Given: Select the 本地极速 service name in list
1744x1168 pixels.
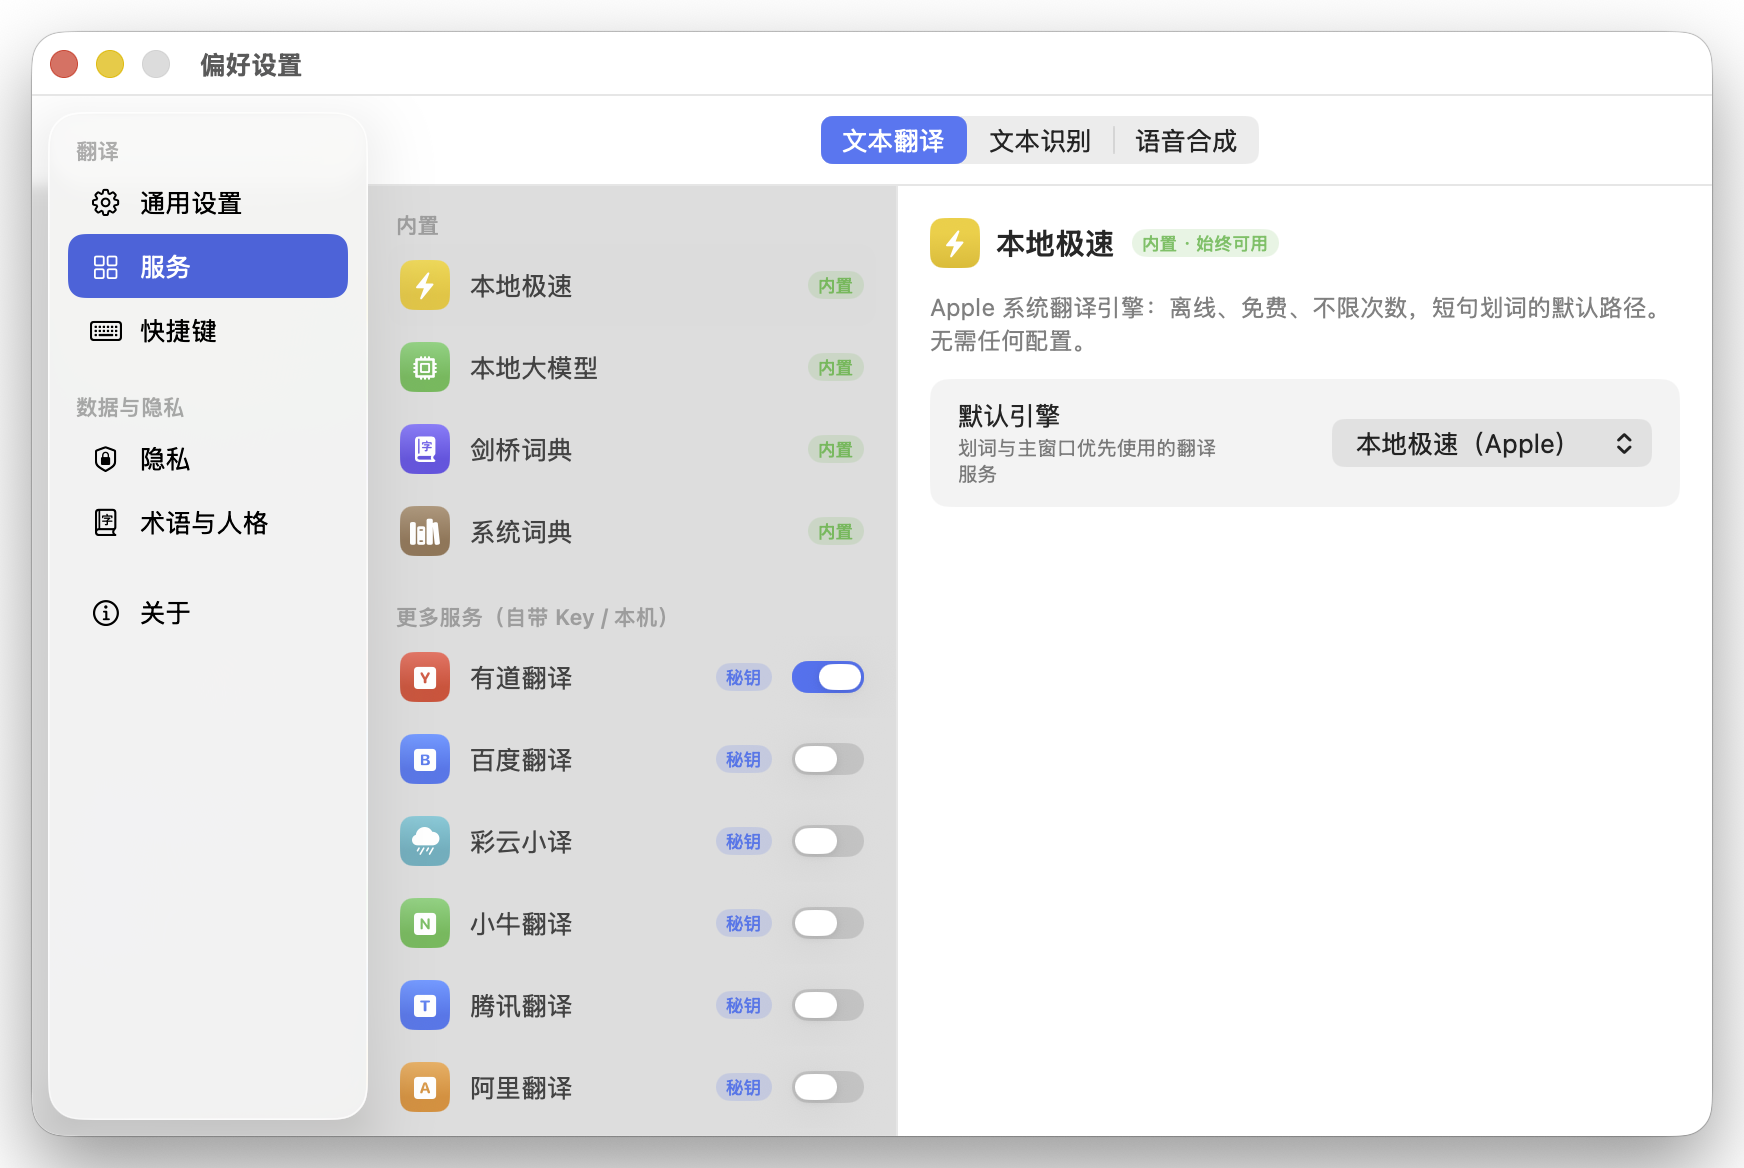Looking at the screenshot, I should 521,286.
